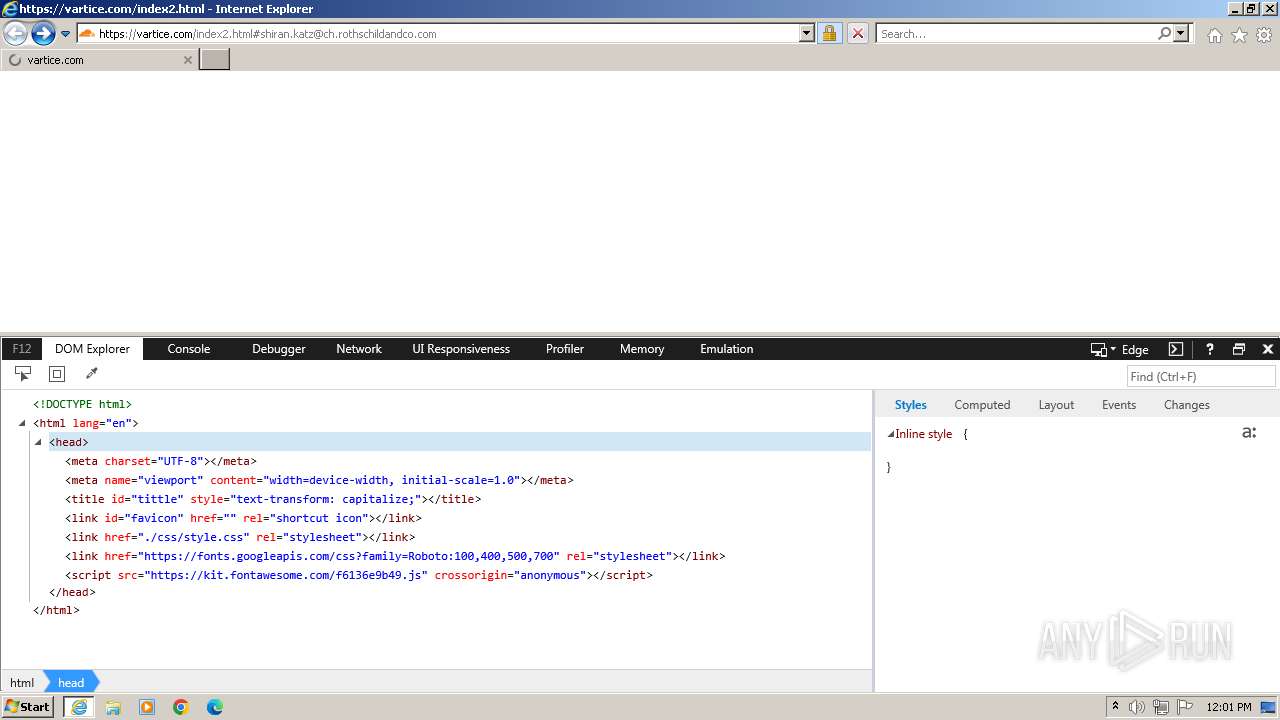Viewport: 1280px width, 720px height.
Task: Select the meta viewport node
Action: (x=319, y=480)
